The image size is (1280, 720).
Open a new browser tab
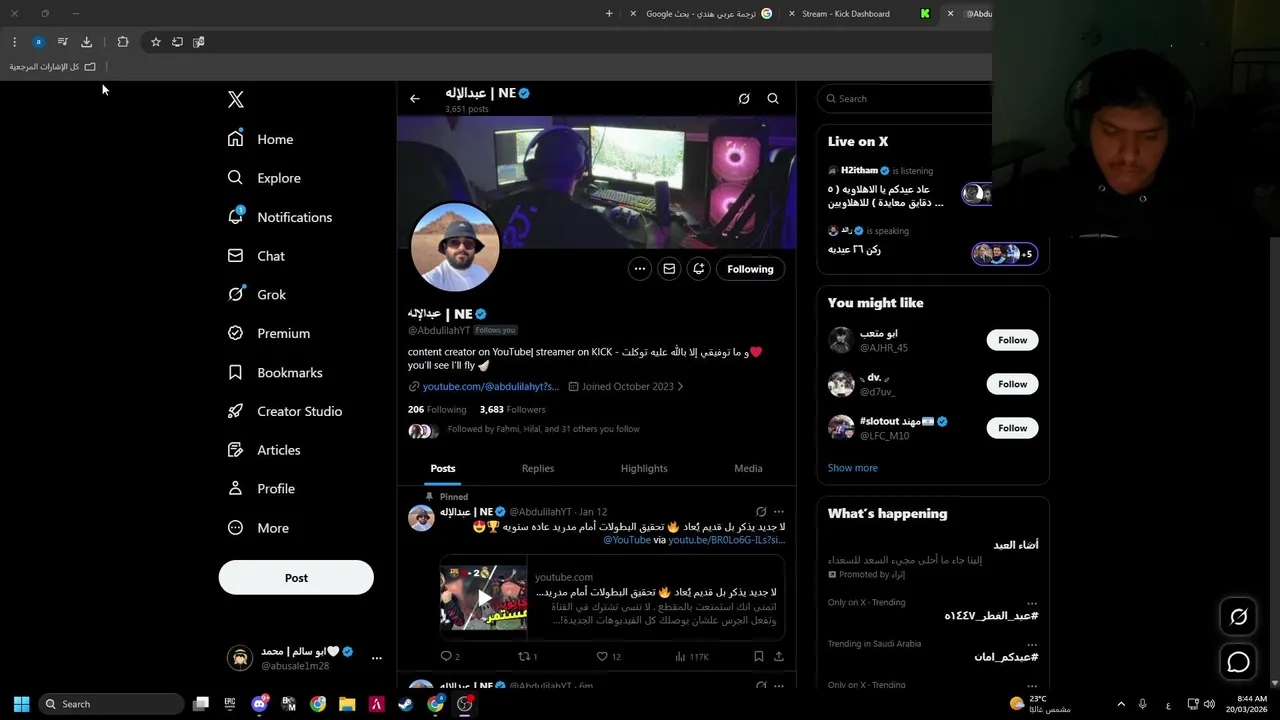[x=609, y=14]
